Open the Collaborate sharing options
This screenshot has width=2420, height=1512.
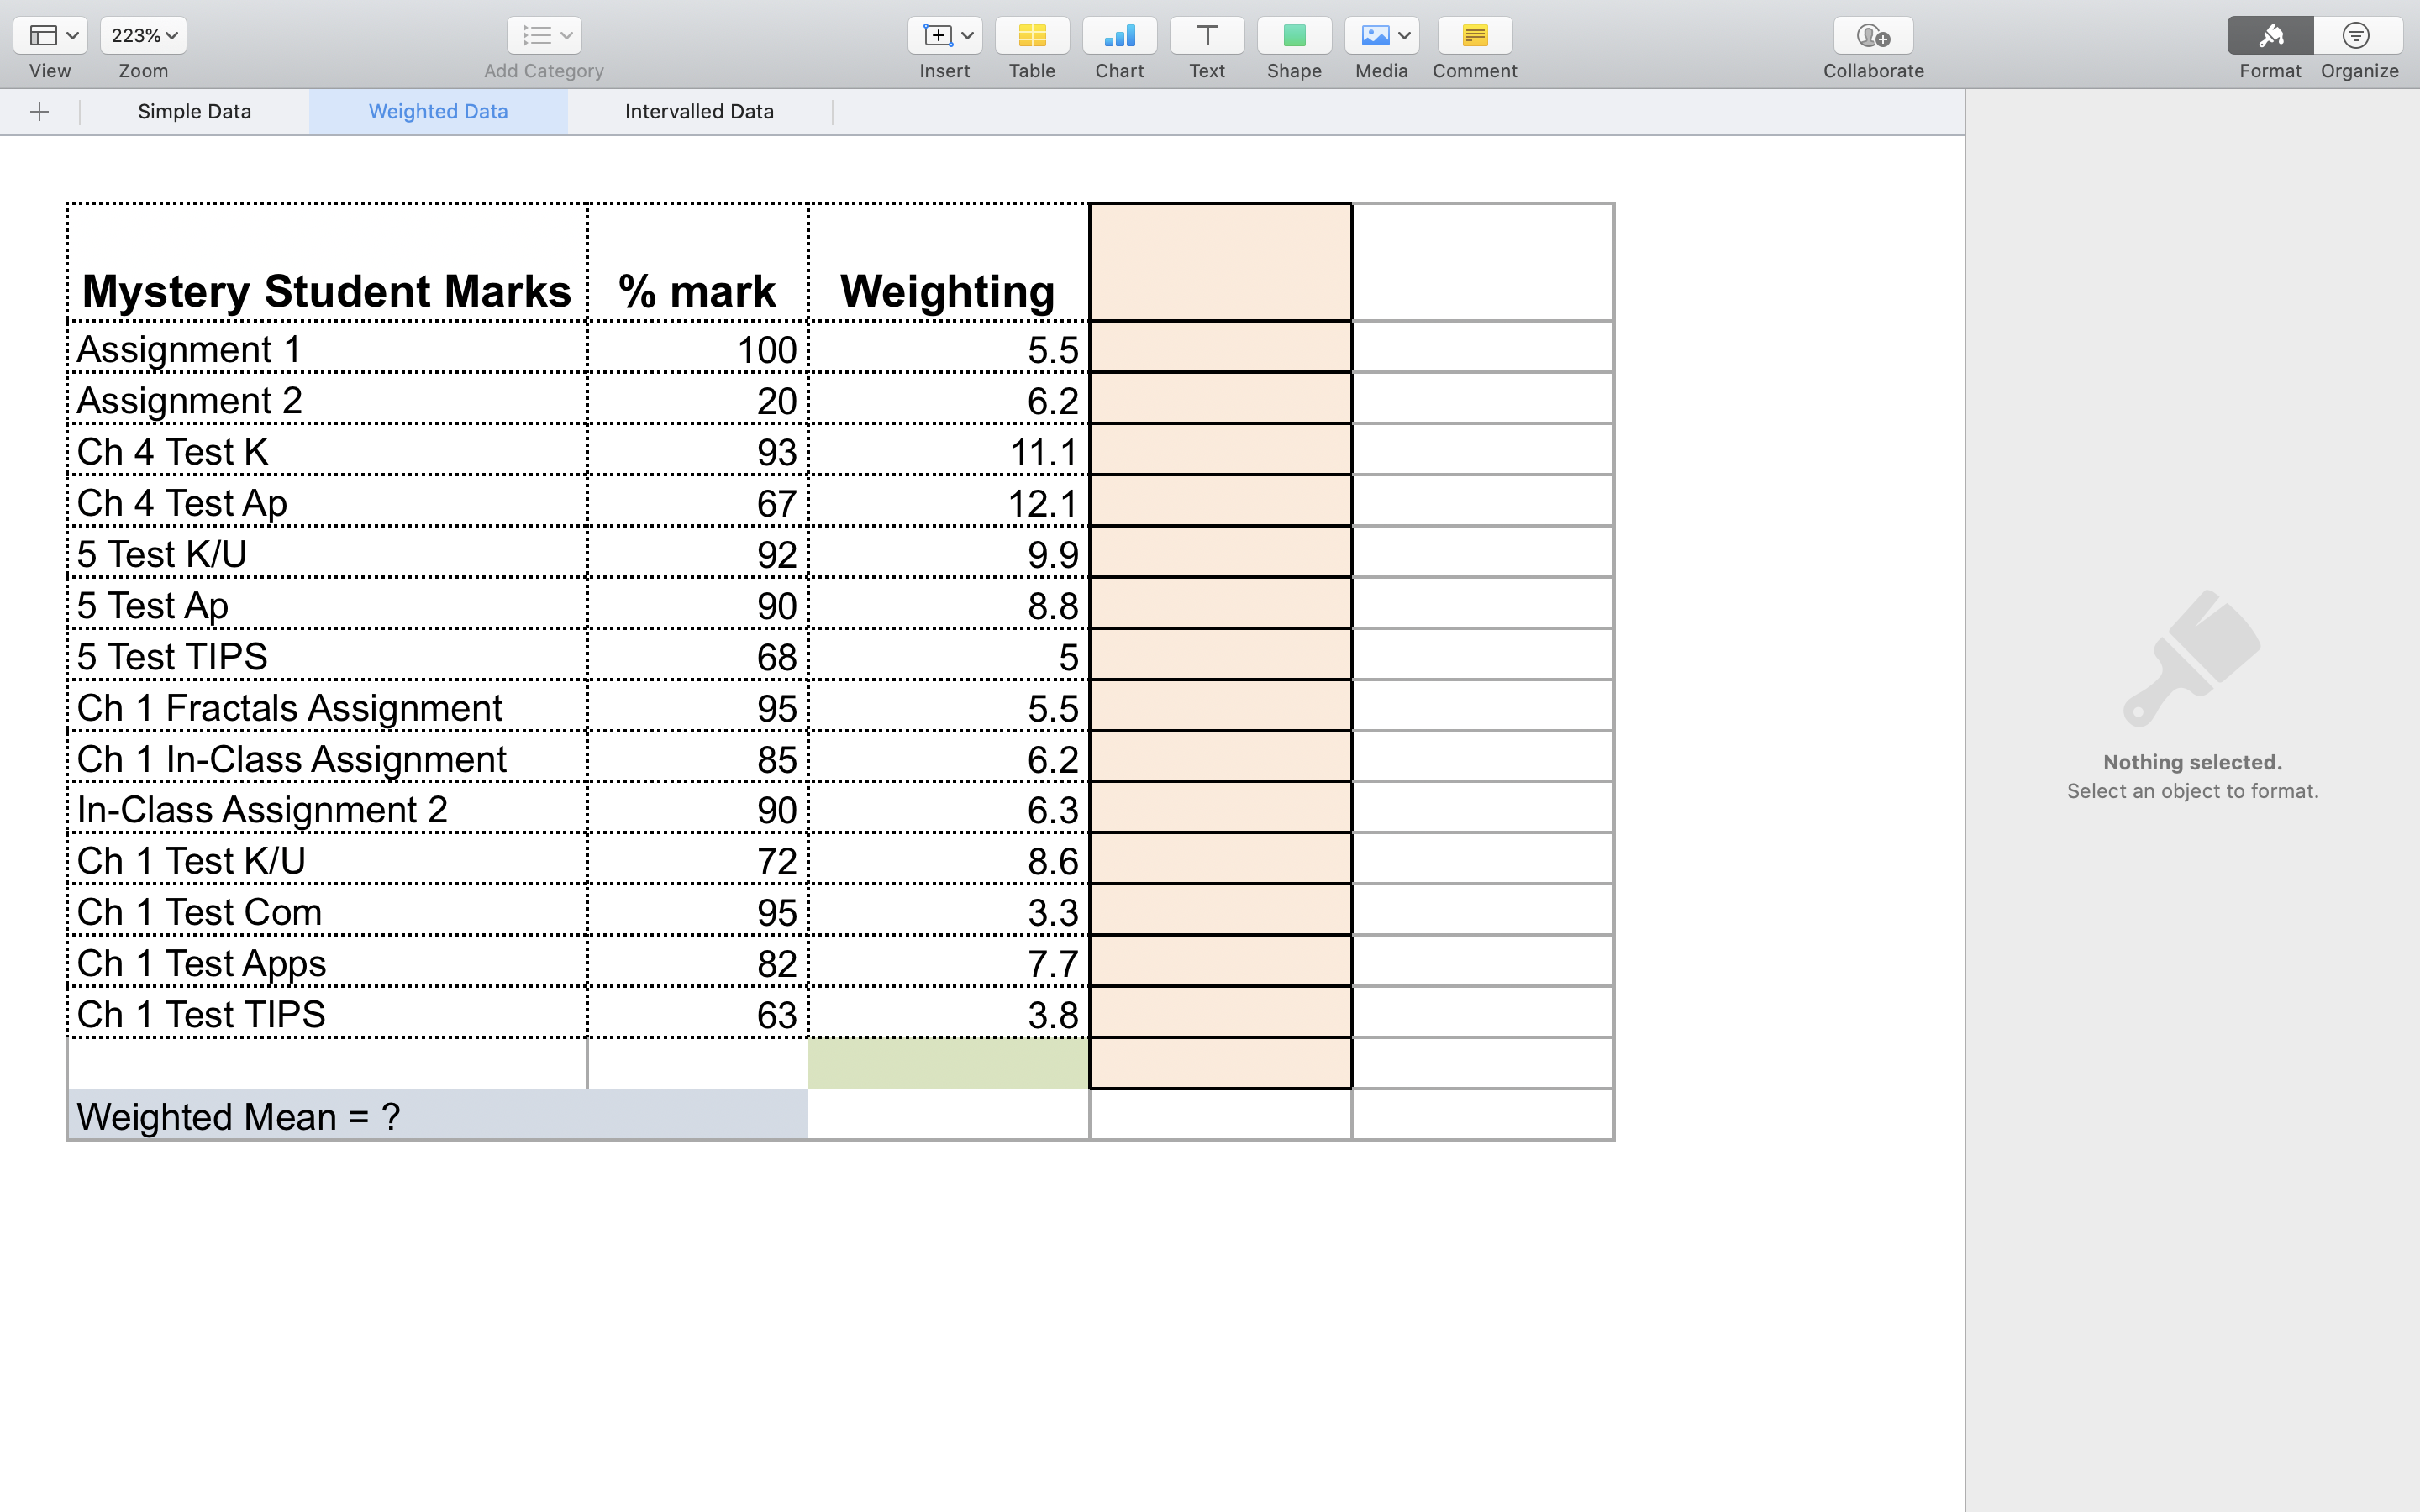(1871, 35)
